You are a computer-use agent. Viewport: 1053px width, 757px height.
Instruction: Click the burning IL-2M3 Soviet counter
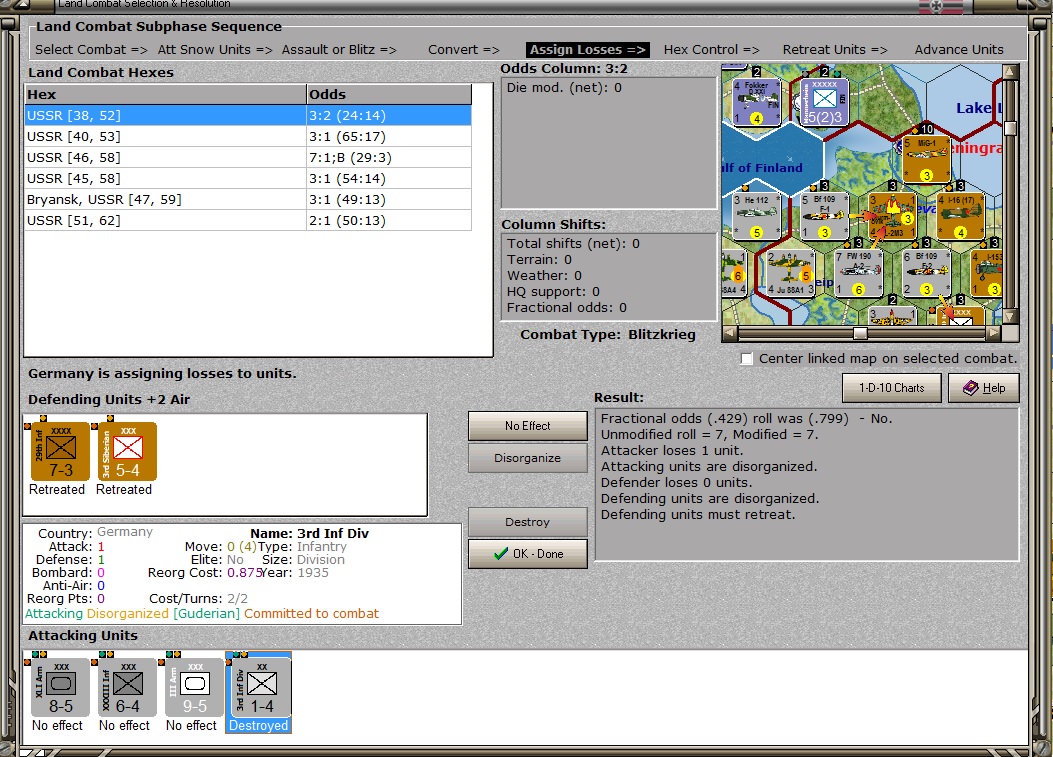(892, 216)
